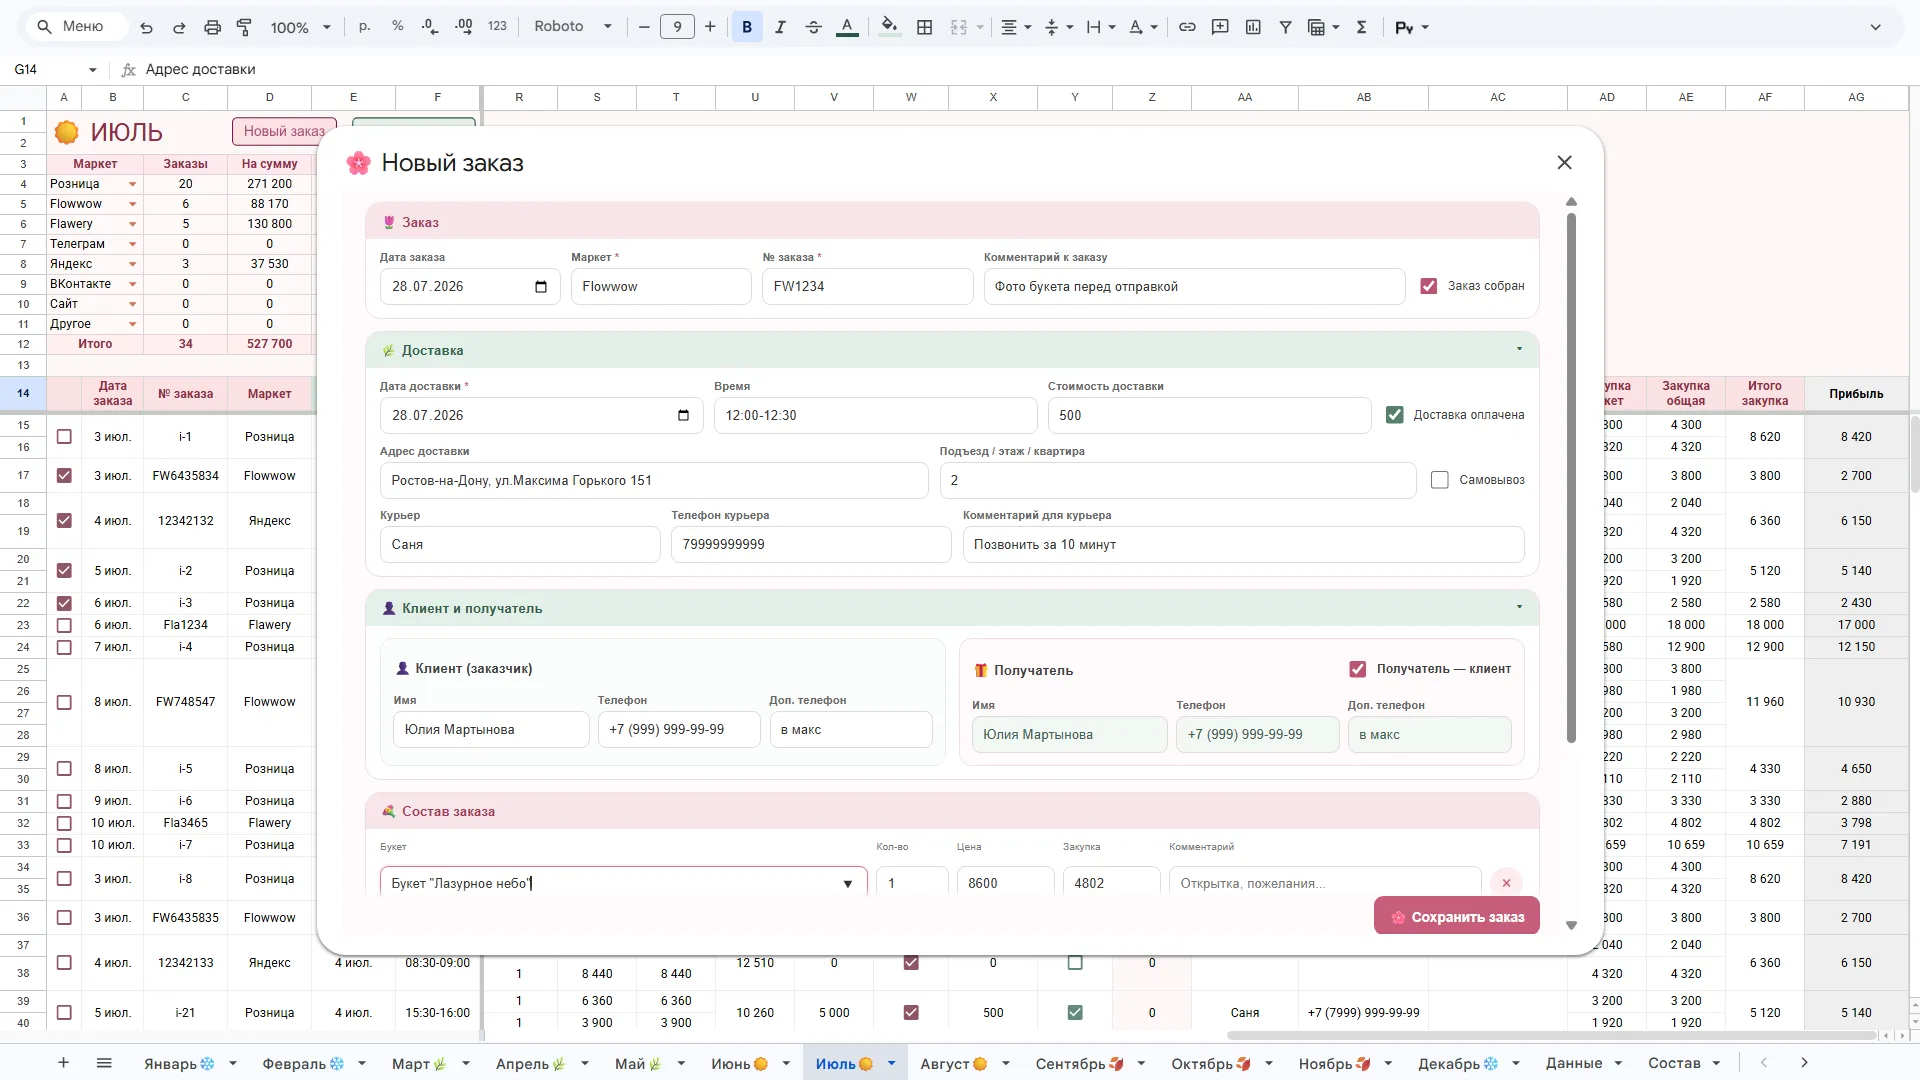1920x1080 pixels.
Task: Check the 'Самовывоз' checkbox
Action: [1440, 480]
